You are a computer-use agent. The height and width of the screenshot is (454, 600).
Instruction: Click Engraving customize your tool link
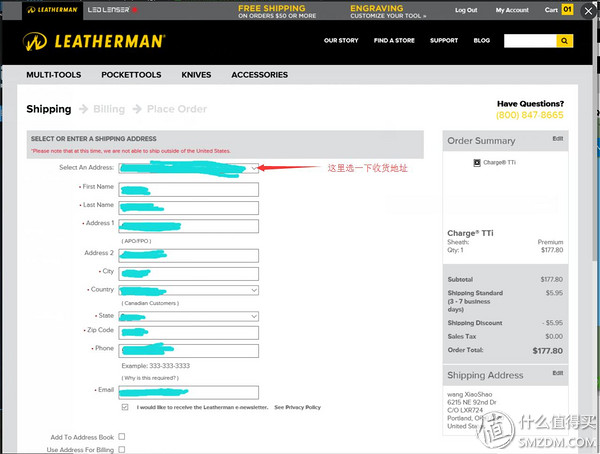tap(388, 11)
